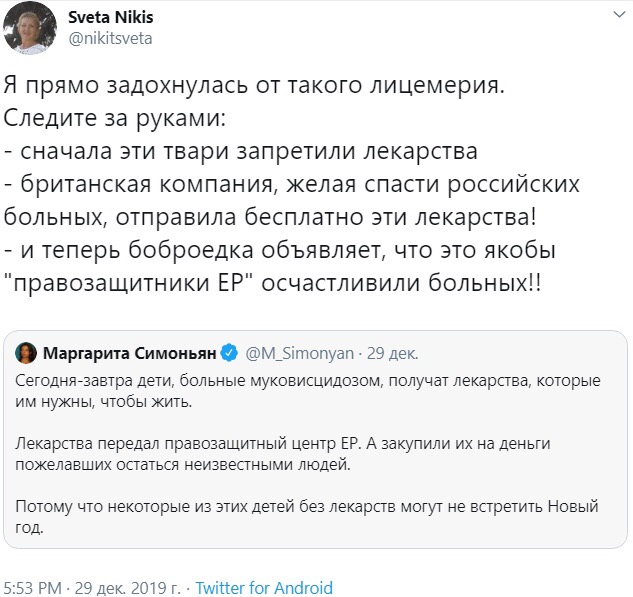Click the blue verified badge
Image resolution: width=633 pixels, height=597 pixels.
pyautogui.click(x=229, y=353)
